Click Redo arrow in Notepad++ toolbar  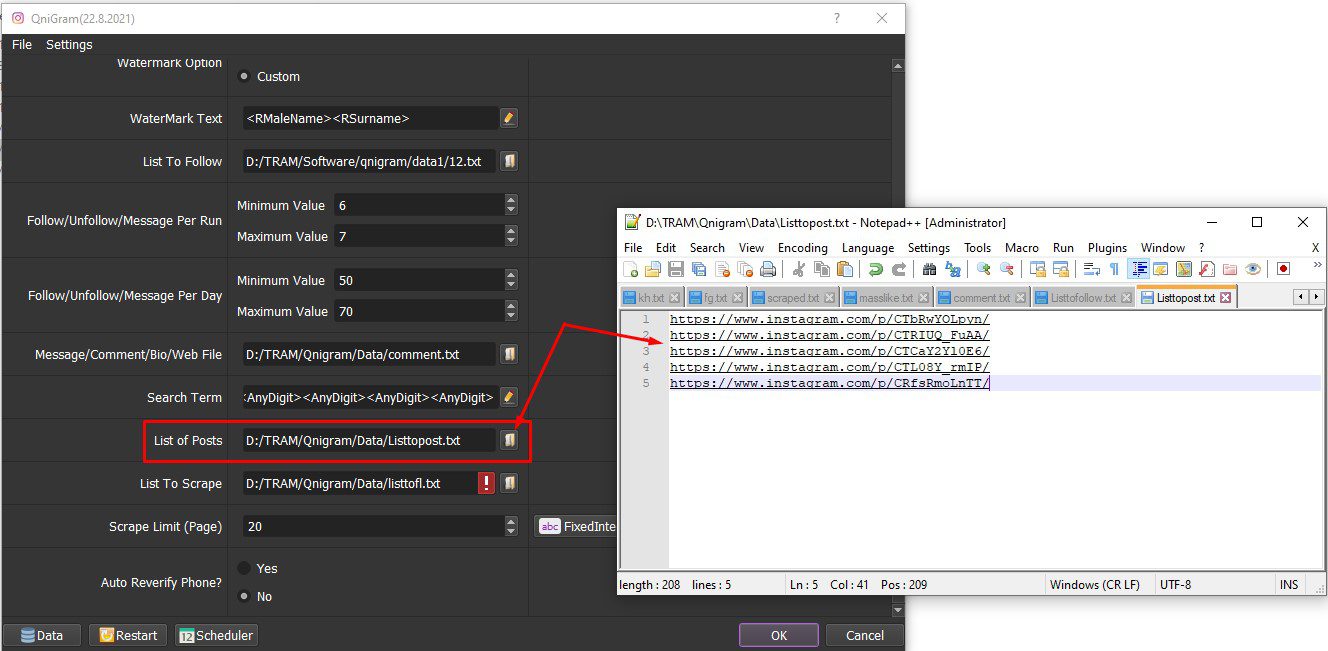click(x=899, y=269)
